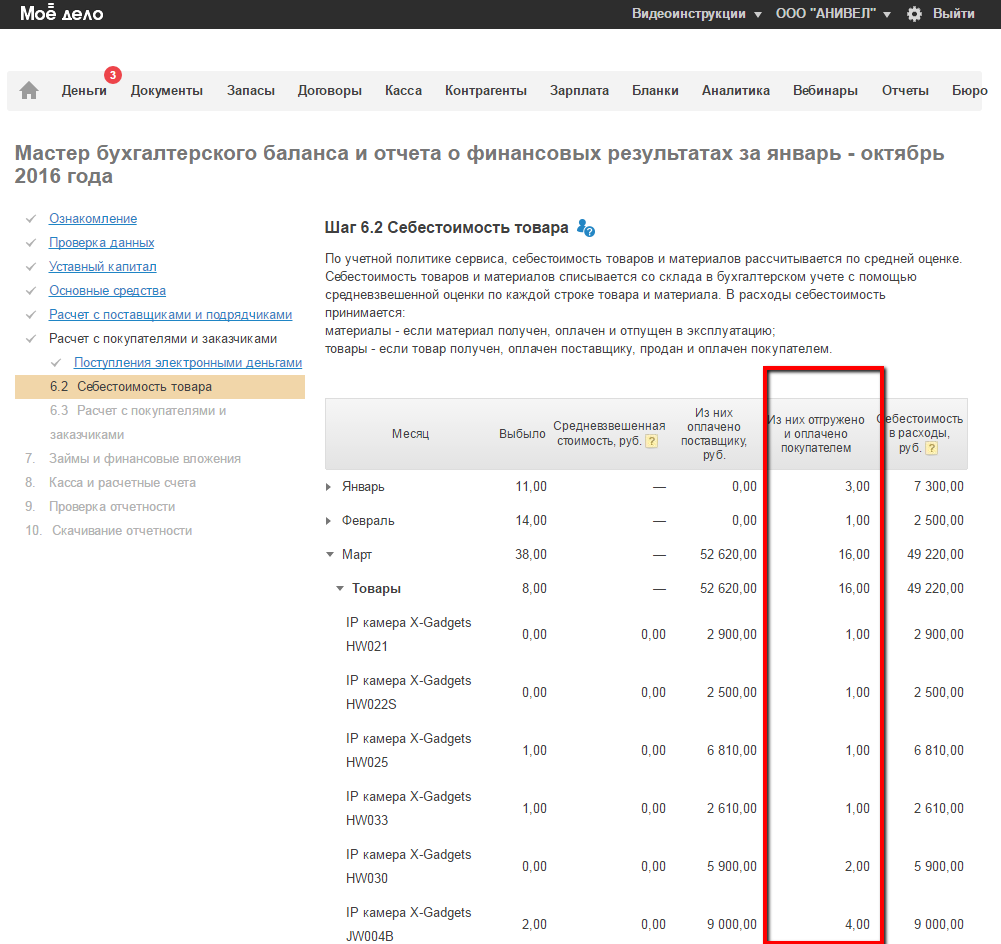Click the Выйти logout link
The image size is (1001, 944).
(953, 14)
